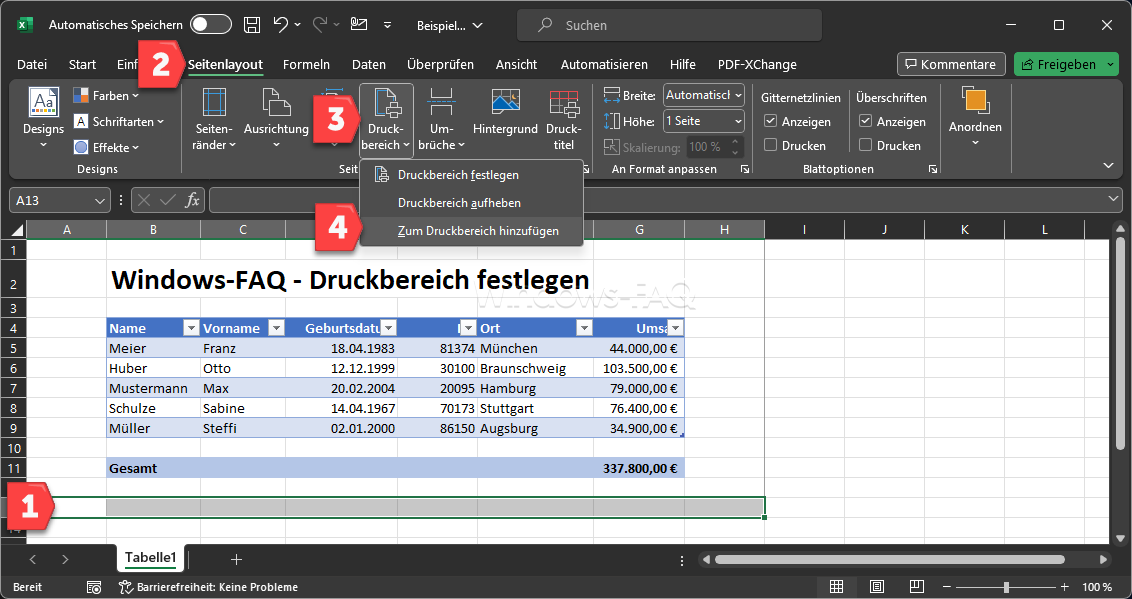The image size is (1132, 599).
Task: Click the zoom slider handle
Action: pos(1006,587)
